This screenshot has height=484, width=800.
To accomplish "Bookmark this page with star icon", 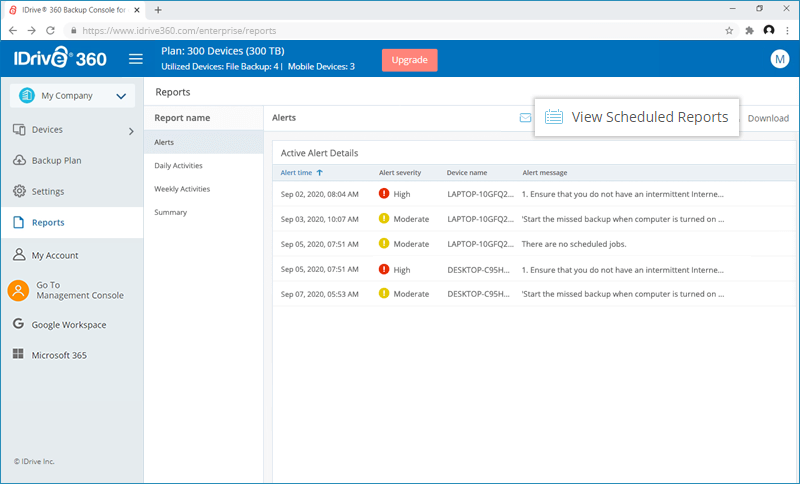I will pos(729,31).
